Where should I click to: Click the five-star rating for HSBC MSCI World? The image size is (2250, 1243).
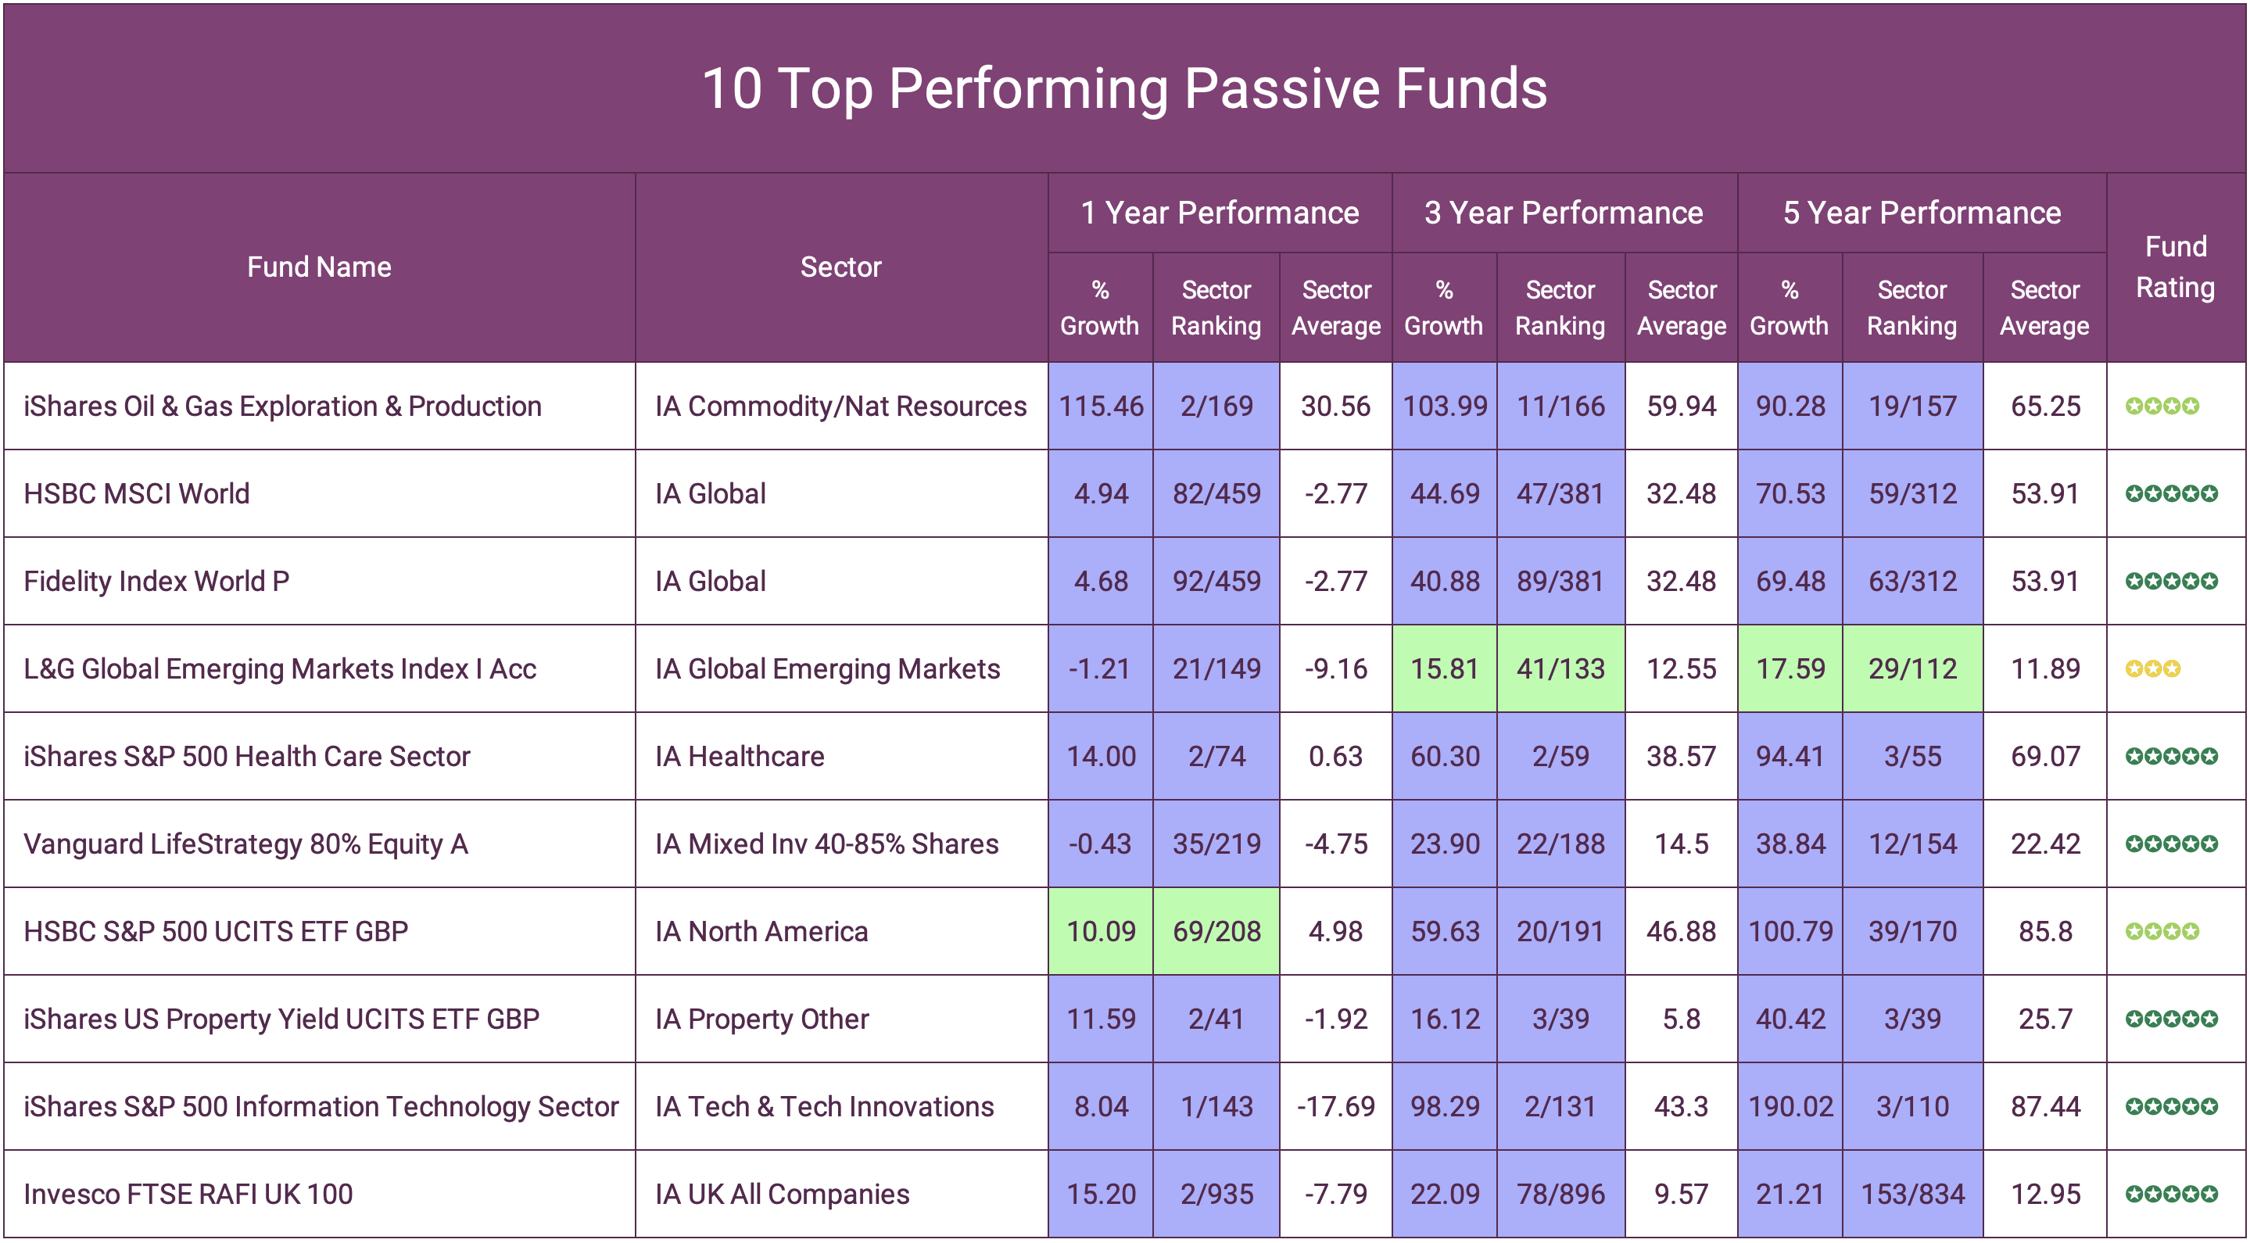2176,494
